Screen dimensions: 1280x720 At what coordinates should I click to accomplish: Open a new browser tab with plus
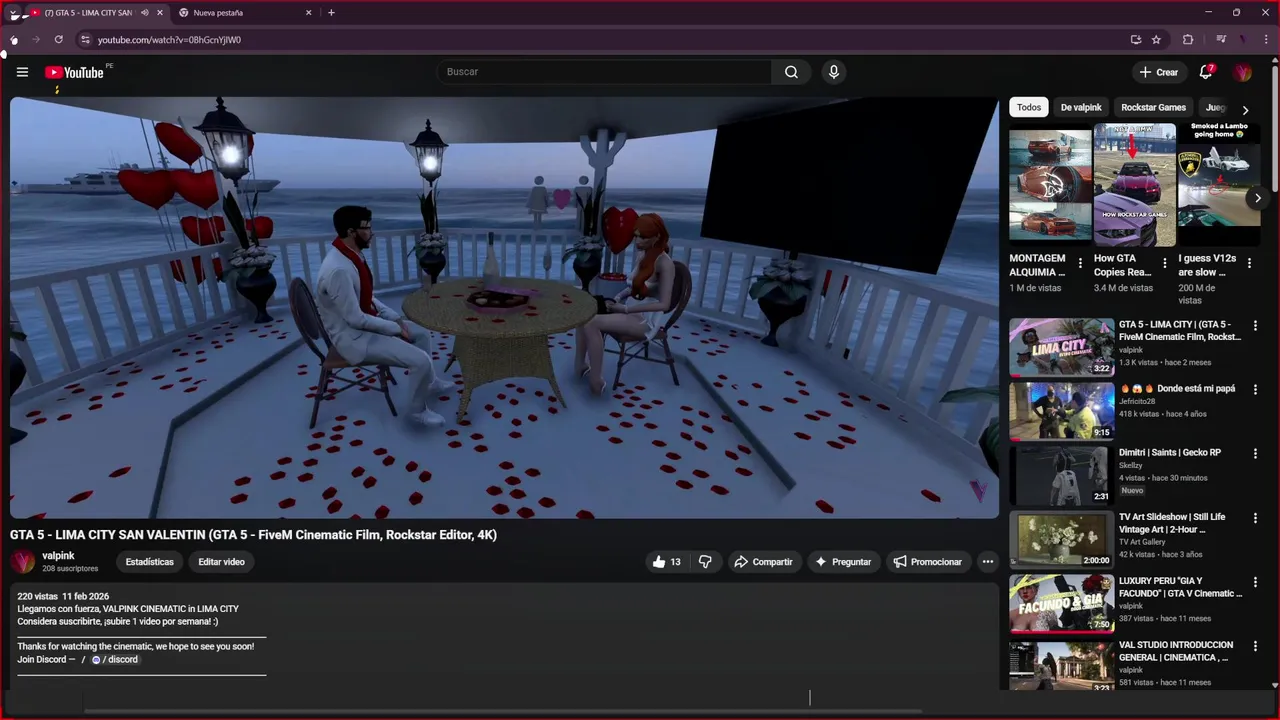(x=331, y=13)
